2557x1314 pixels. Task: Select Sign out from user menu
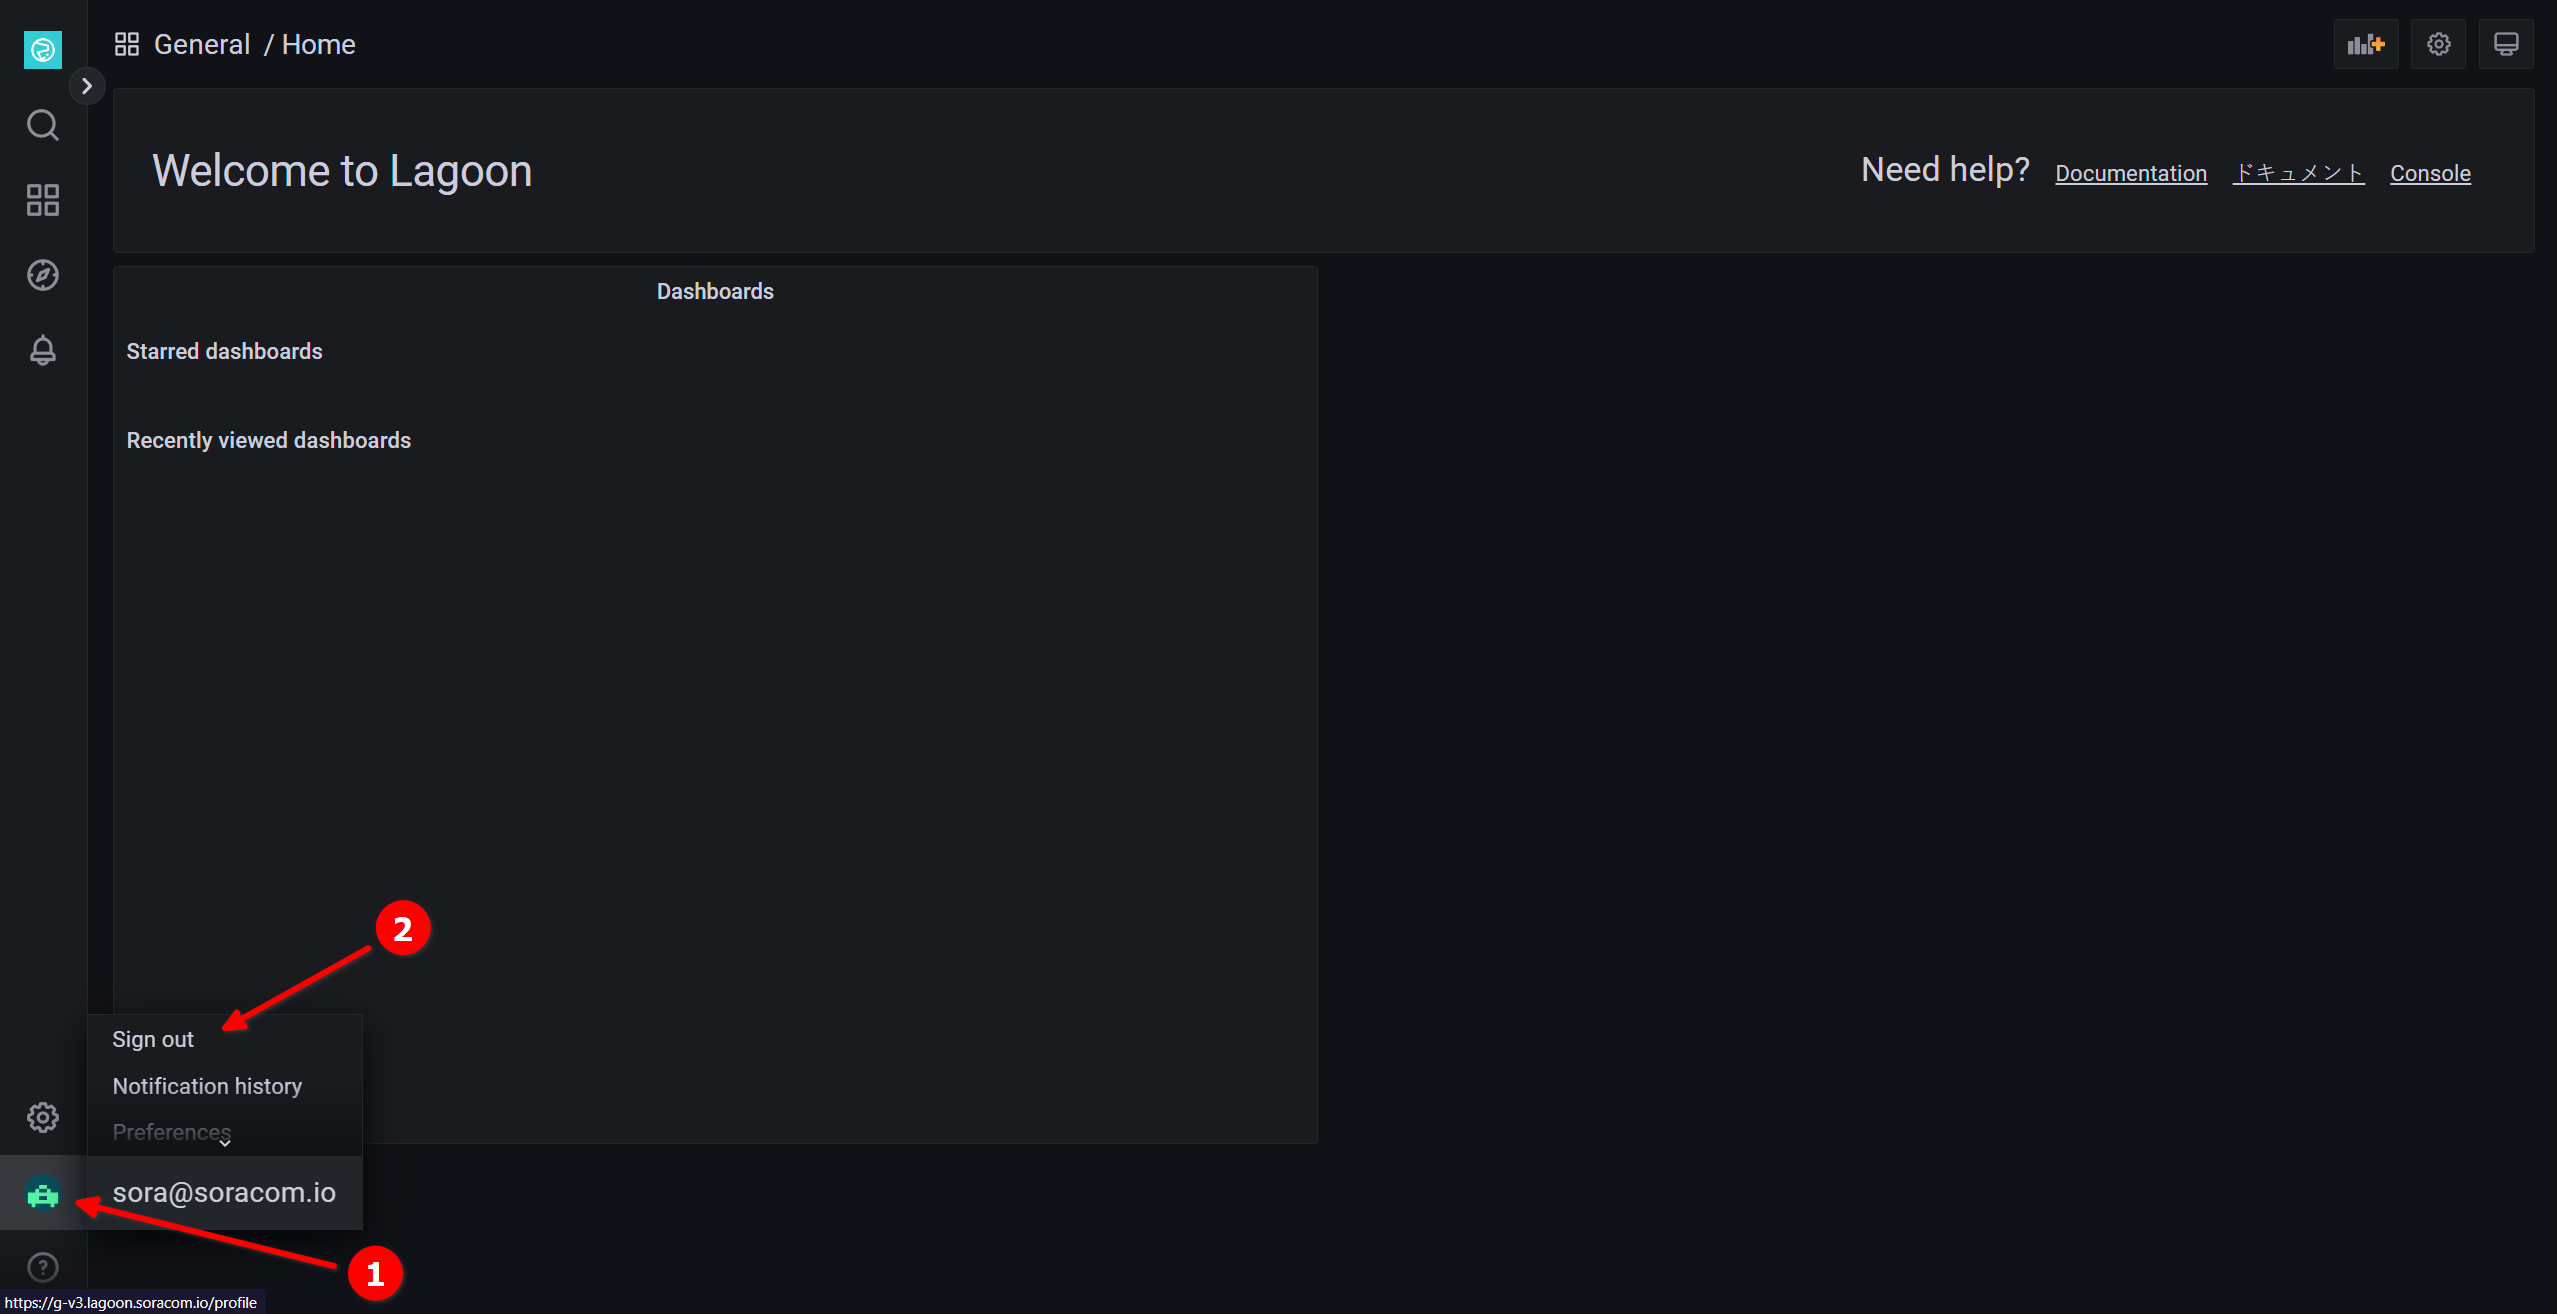click(x=153, y=1039)
